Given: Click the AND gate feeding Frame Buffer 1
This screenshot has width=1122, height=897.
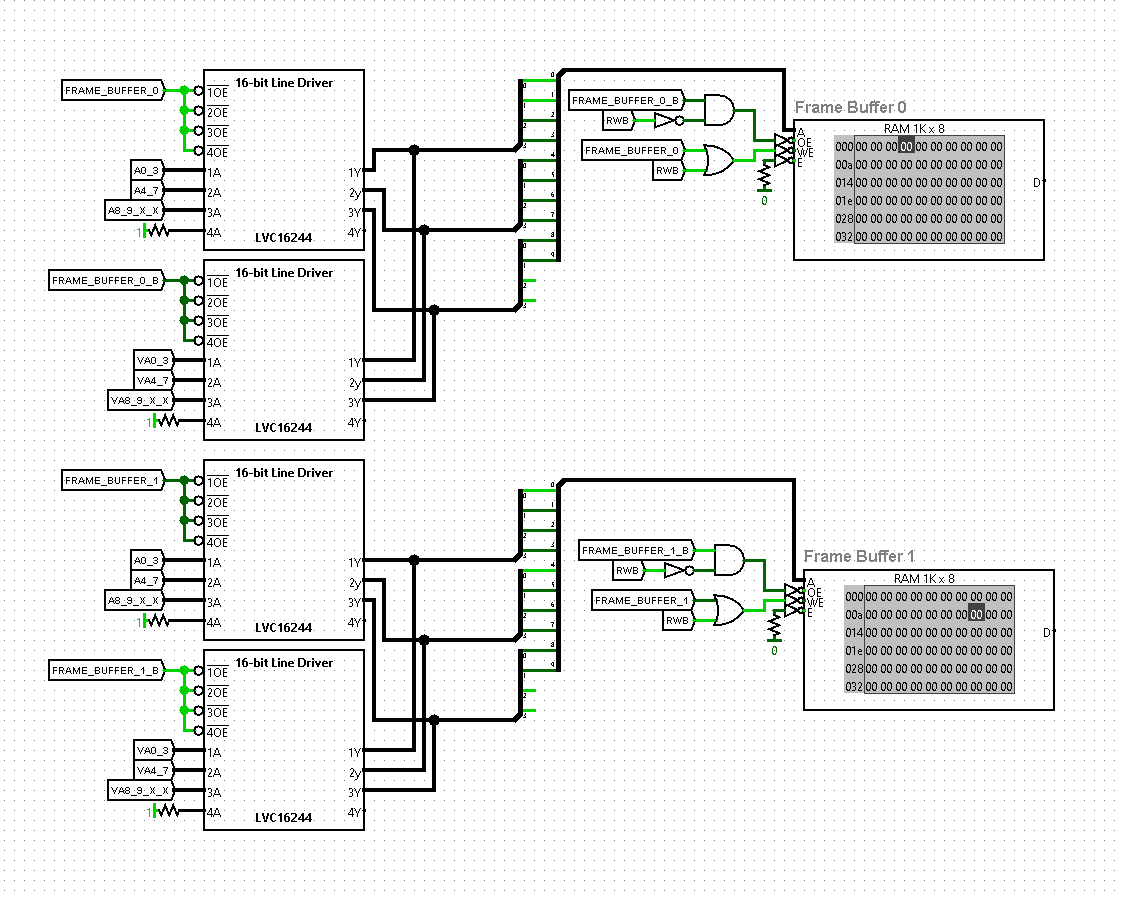Looking at the screenshot, I should click(x=729, y=560).
